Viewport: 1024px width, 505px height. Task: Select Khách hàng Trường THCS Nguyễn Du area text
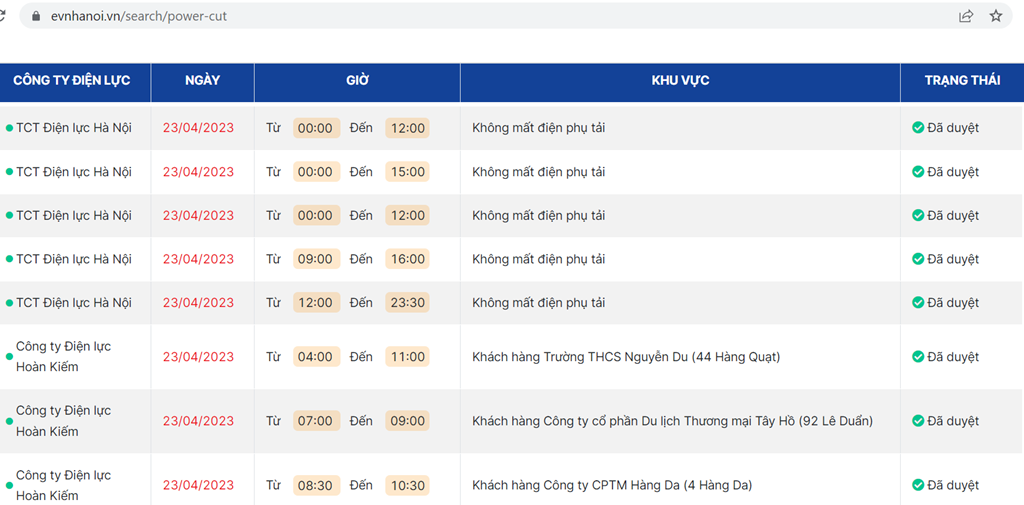626,357
